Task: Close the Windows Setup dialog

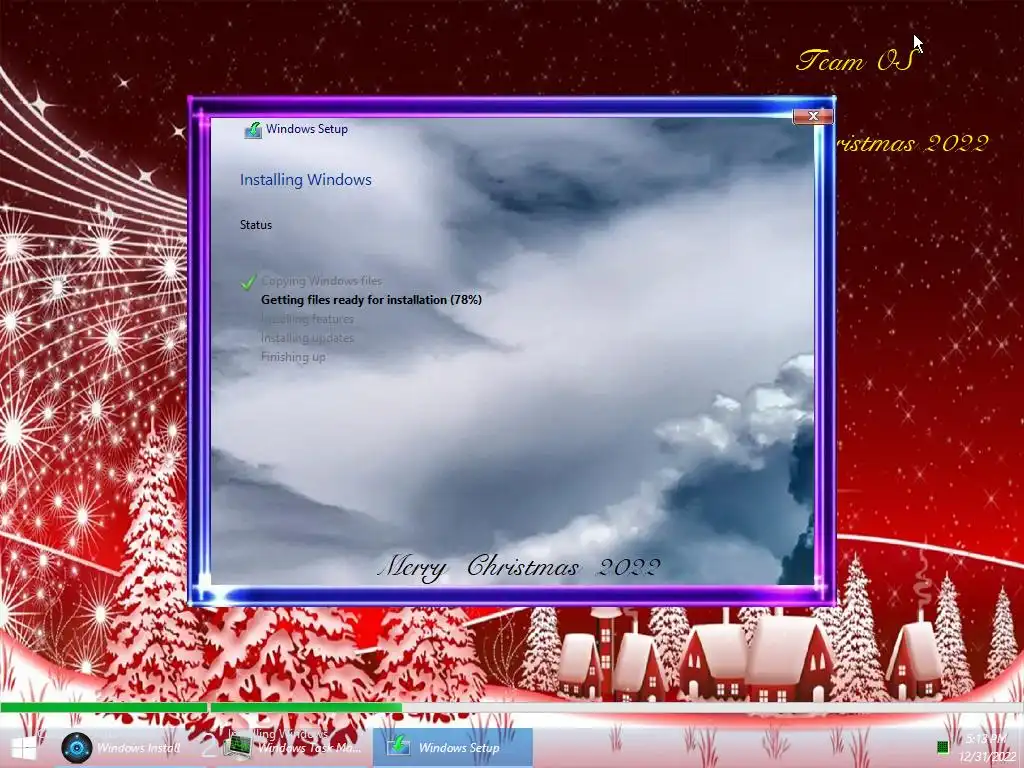Action: 812,116
